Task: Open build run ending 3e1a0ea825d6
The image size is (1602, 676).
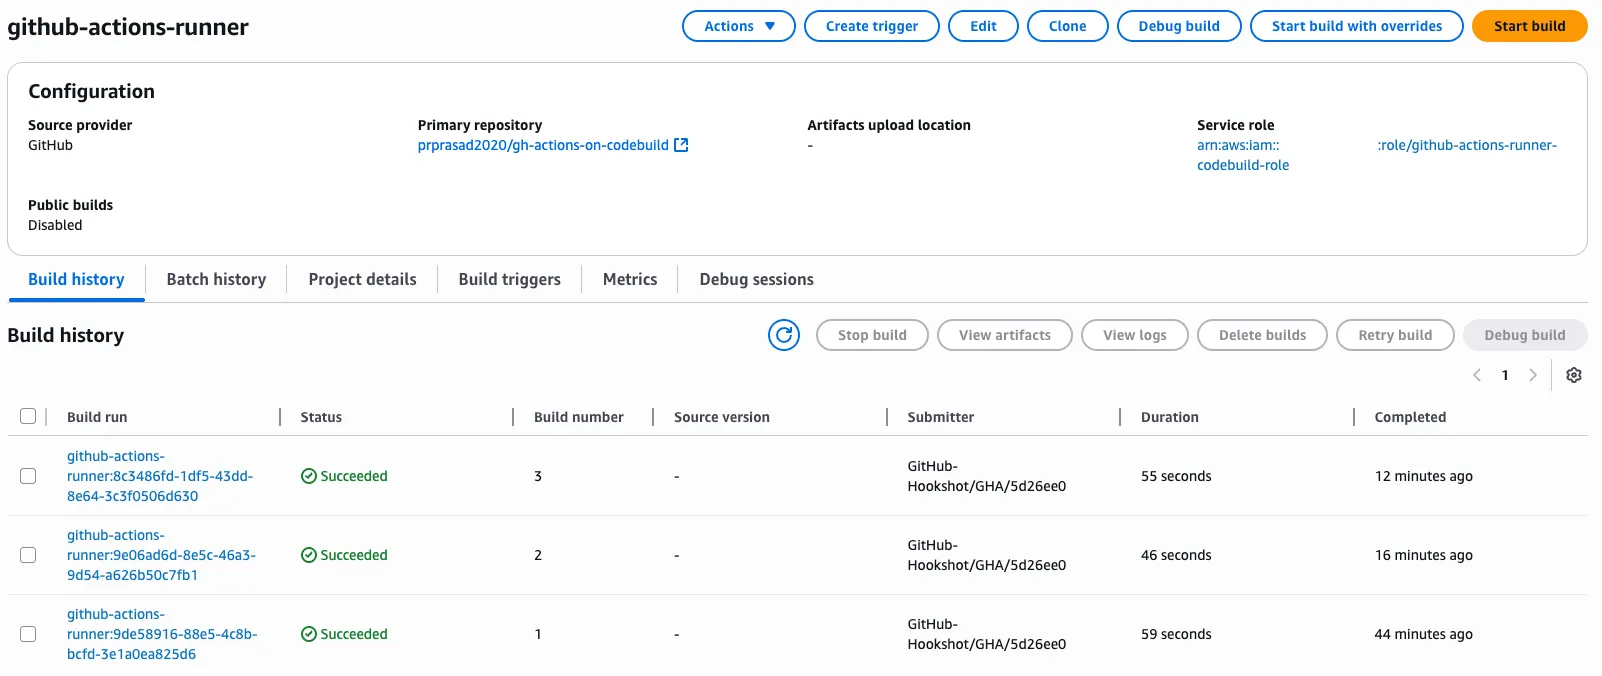Action: tap(162, 634)
